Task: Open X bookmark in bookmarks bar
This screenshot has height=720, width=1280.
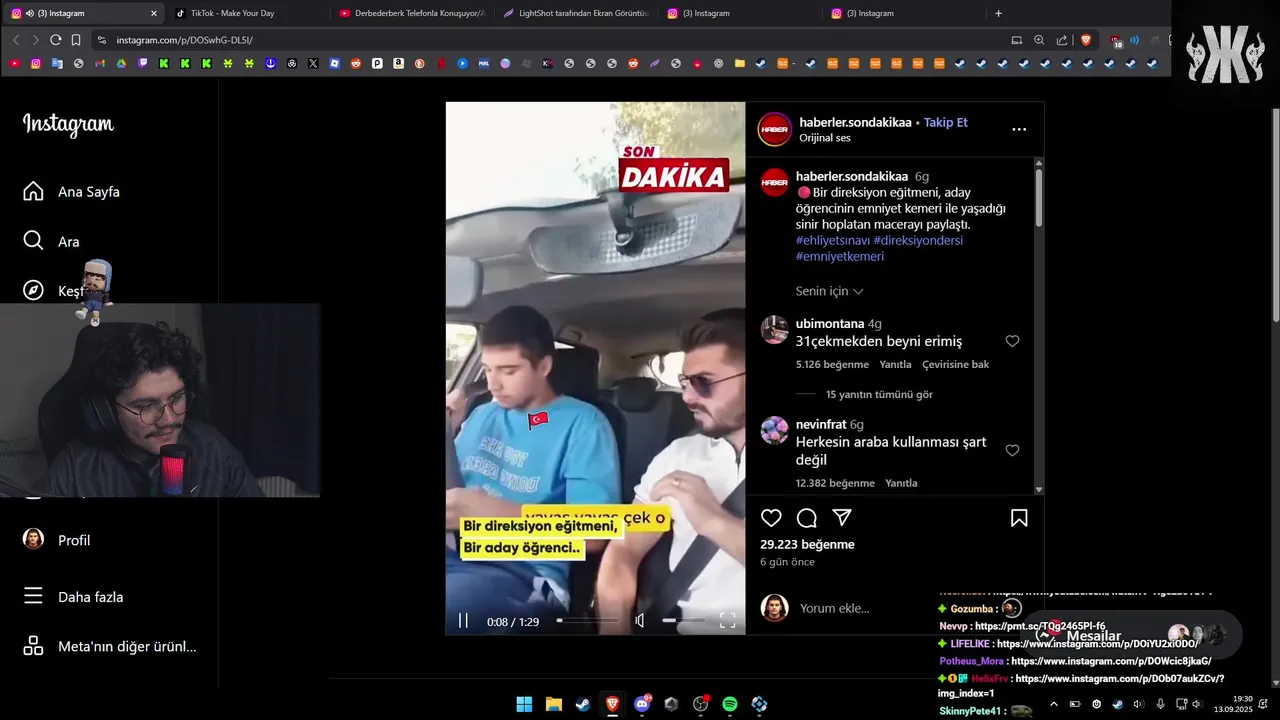Action: [x=313, y=63]
